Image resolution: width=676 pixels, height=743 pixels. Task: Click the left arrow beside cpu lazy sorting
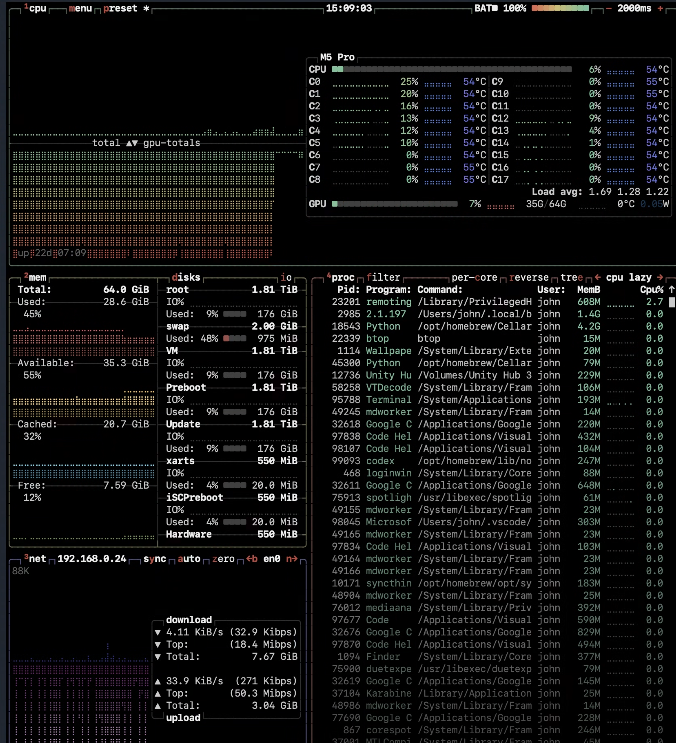click(x=598, y=277)
